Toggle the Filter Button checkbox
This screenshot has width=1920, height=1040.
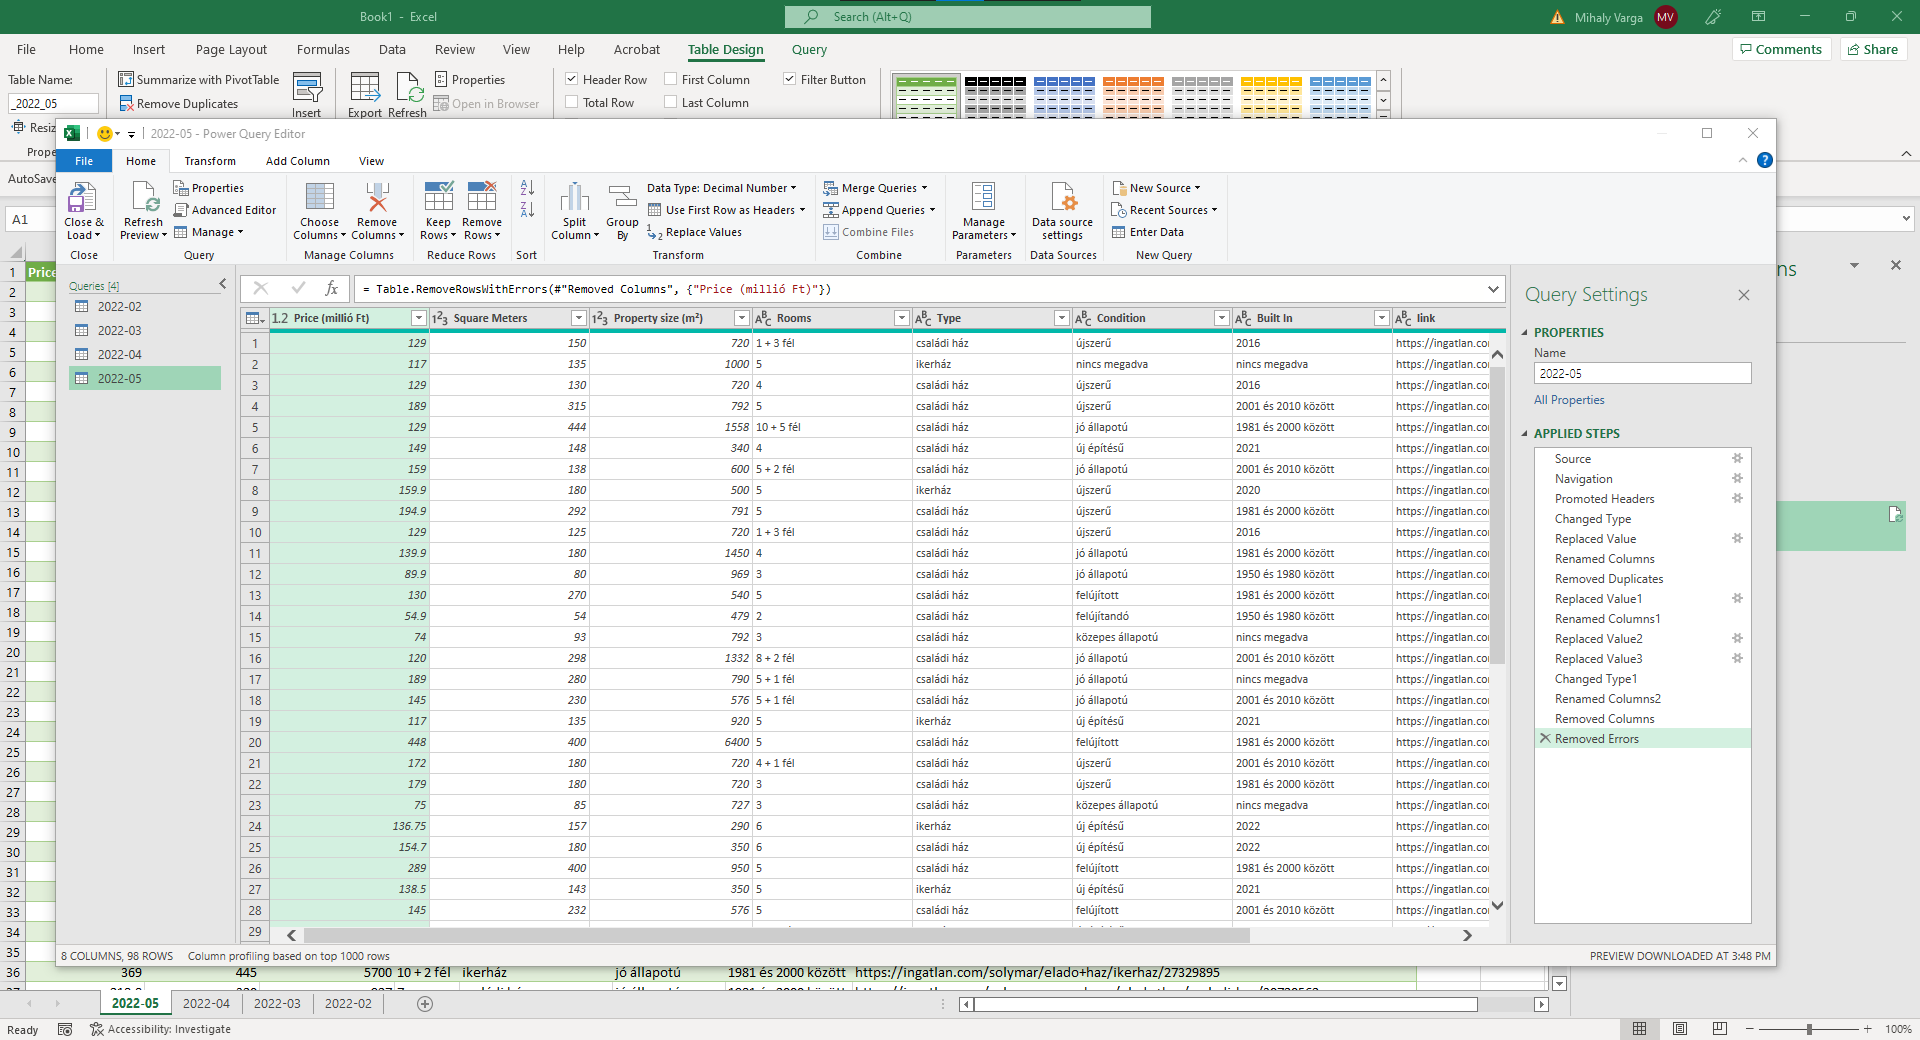point(790,79)
